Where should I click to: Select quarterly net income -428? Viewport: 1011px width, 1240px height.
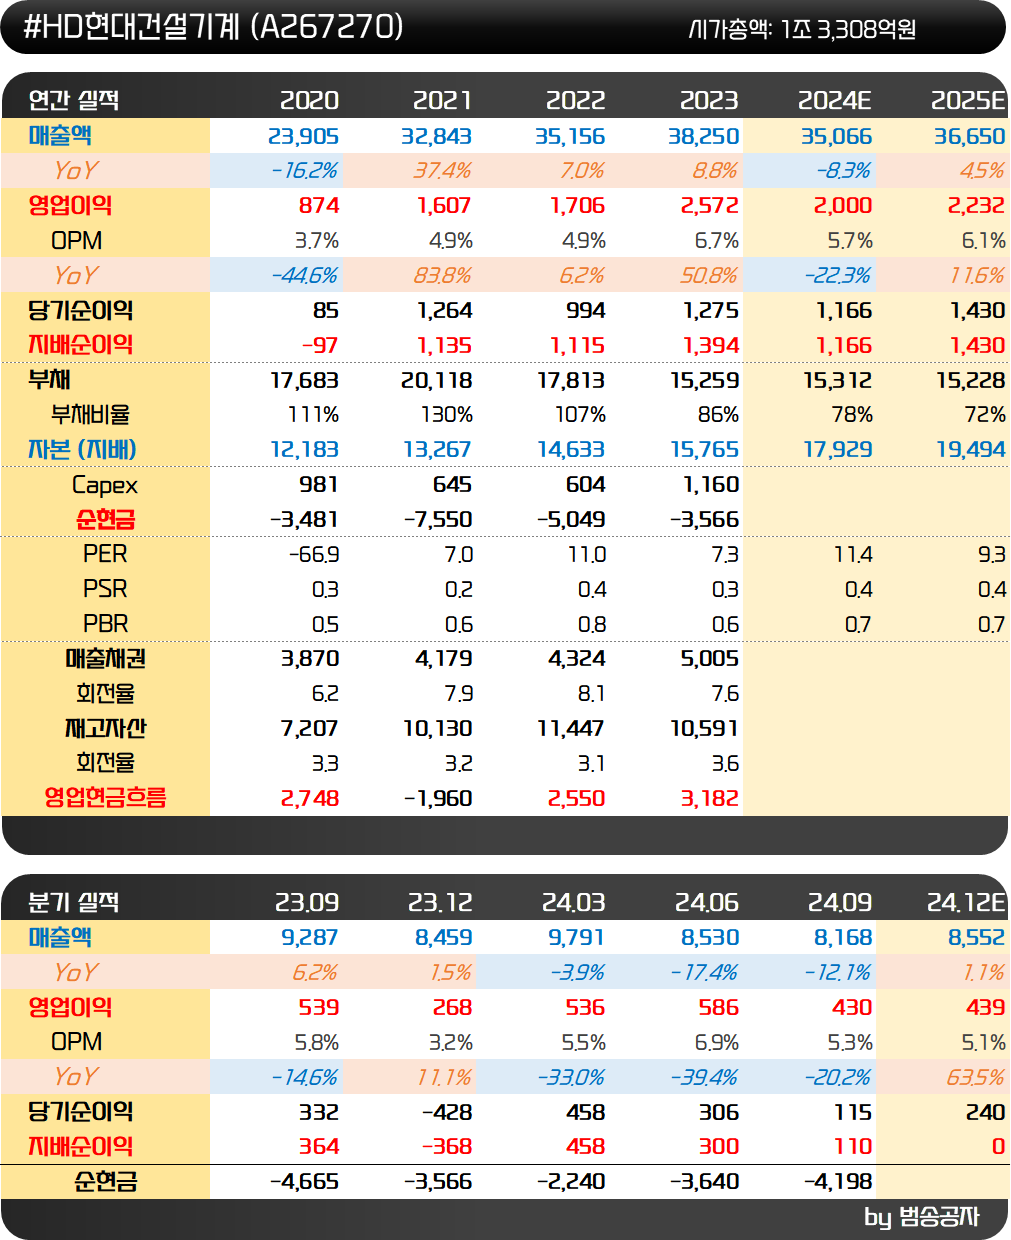coord(447,1112)
